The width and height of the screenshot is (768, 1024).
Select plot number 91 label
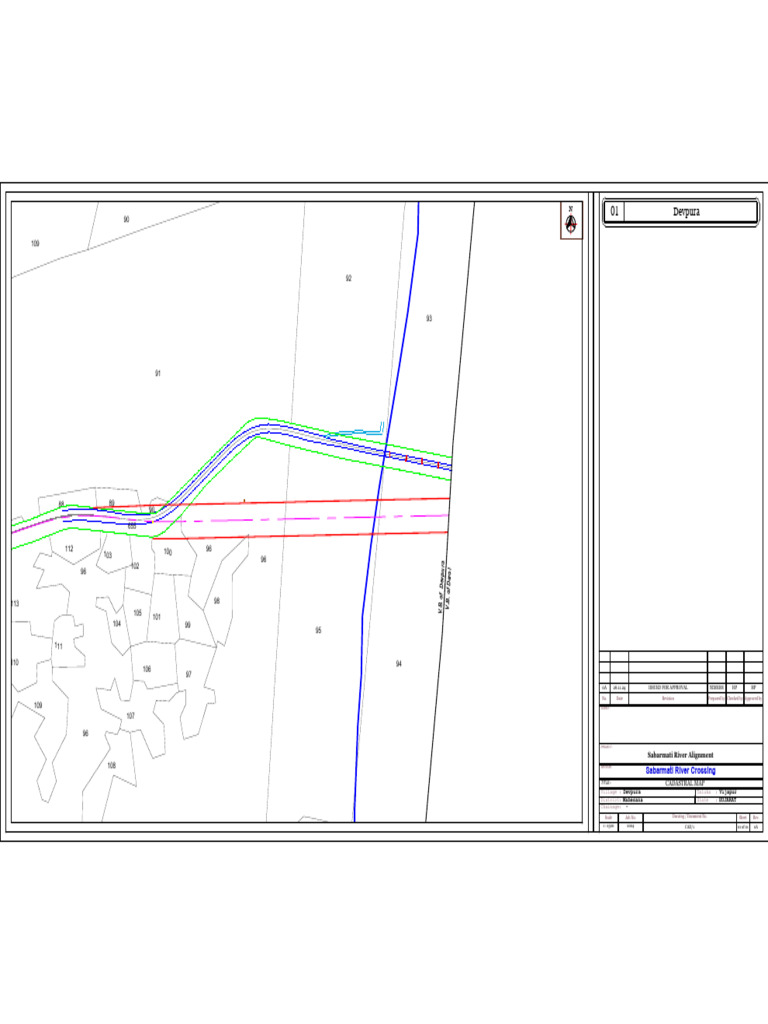coord(157,374)
